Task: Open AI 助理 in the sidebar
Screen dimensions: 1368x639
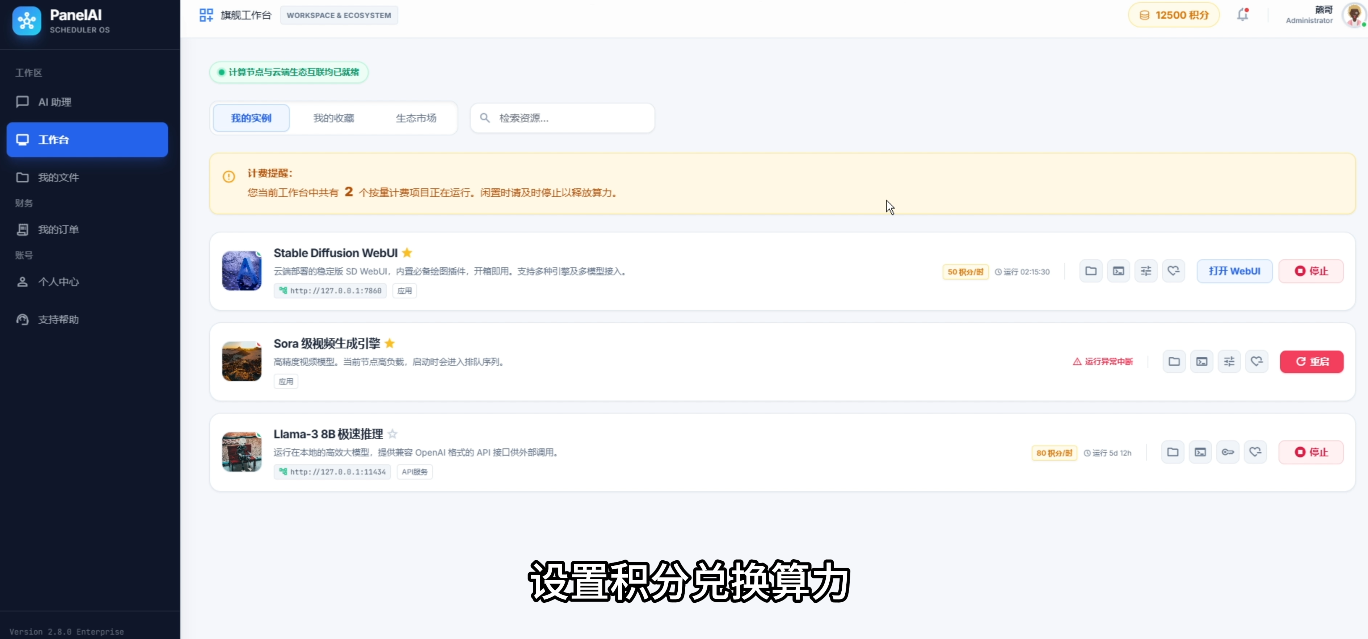Action: click(87, 102)
